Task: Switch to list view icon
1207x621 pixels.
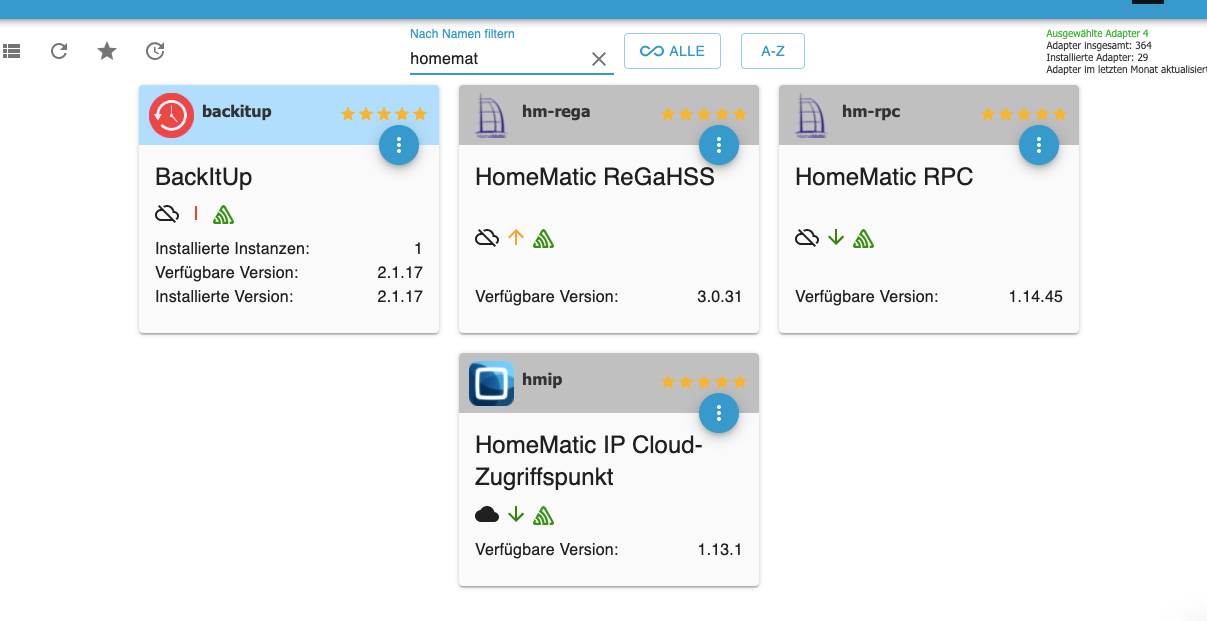Action: (11, 50)
